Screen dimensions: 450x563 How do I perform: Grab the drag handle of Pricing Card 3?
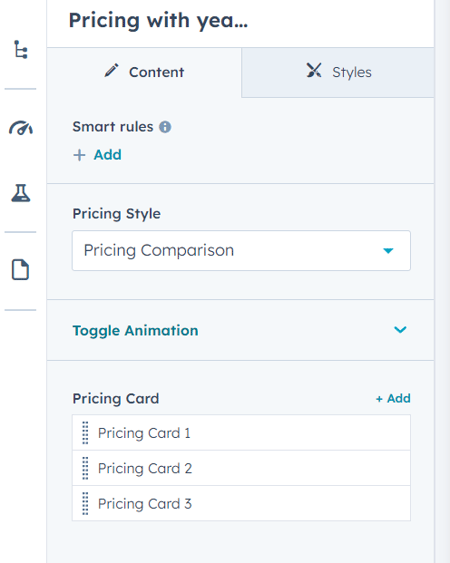click(85, 503)
